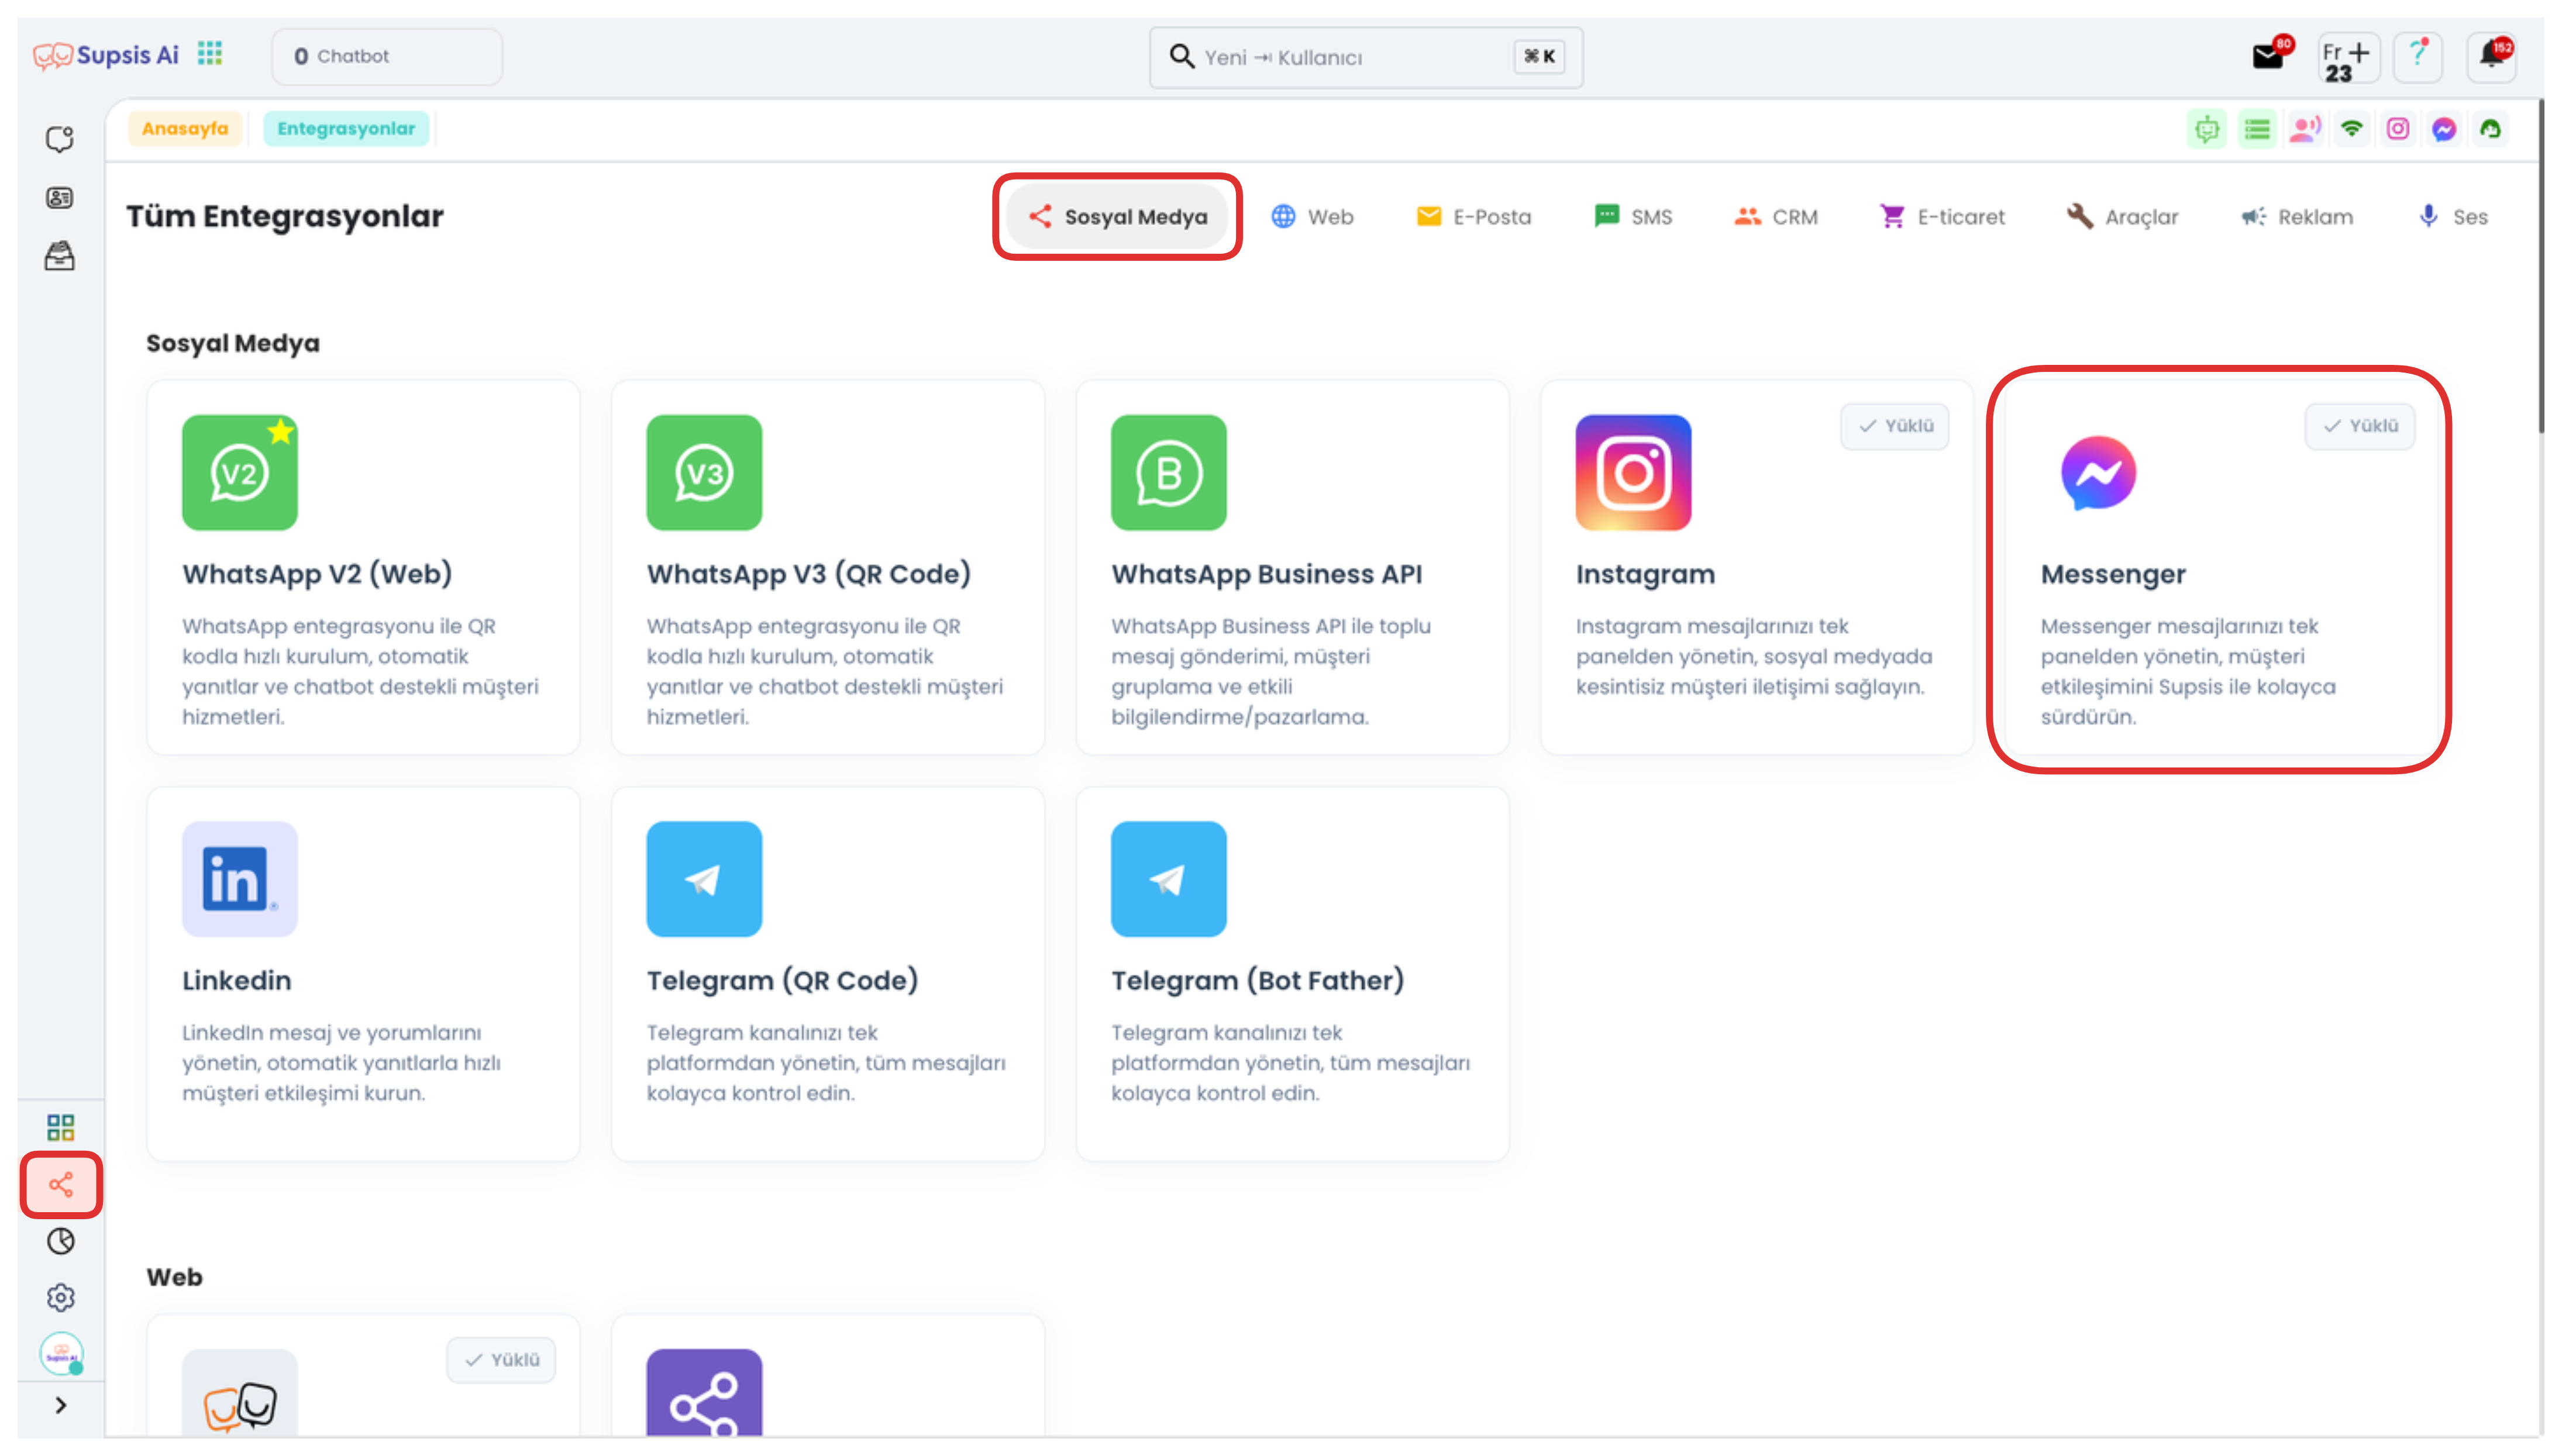Open the settings gear icon in sidebar
The image size is (2562, 1456).
pos(60,1297)
